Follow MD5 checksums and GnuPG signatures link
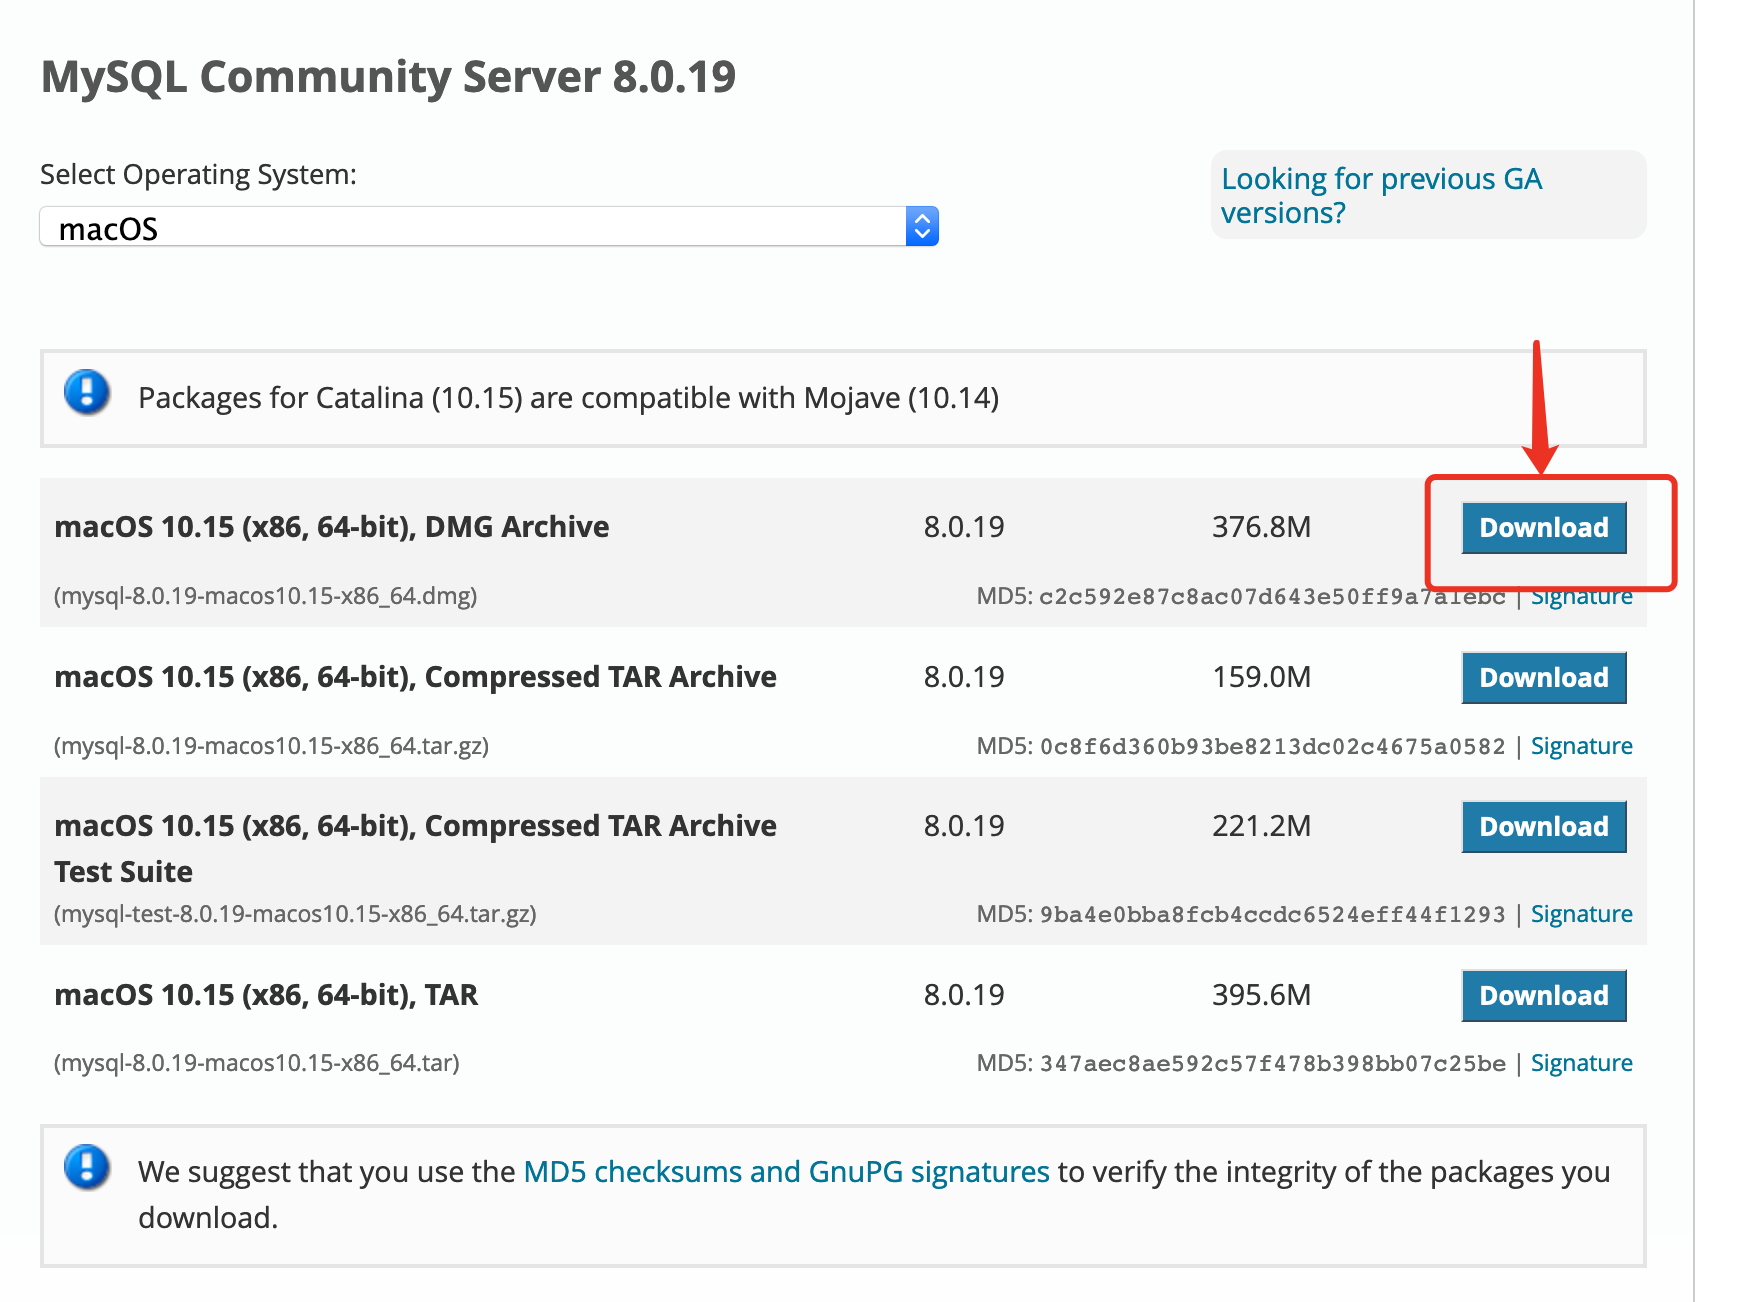 (786, 1172)
